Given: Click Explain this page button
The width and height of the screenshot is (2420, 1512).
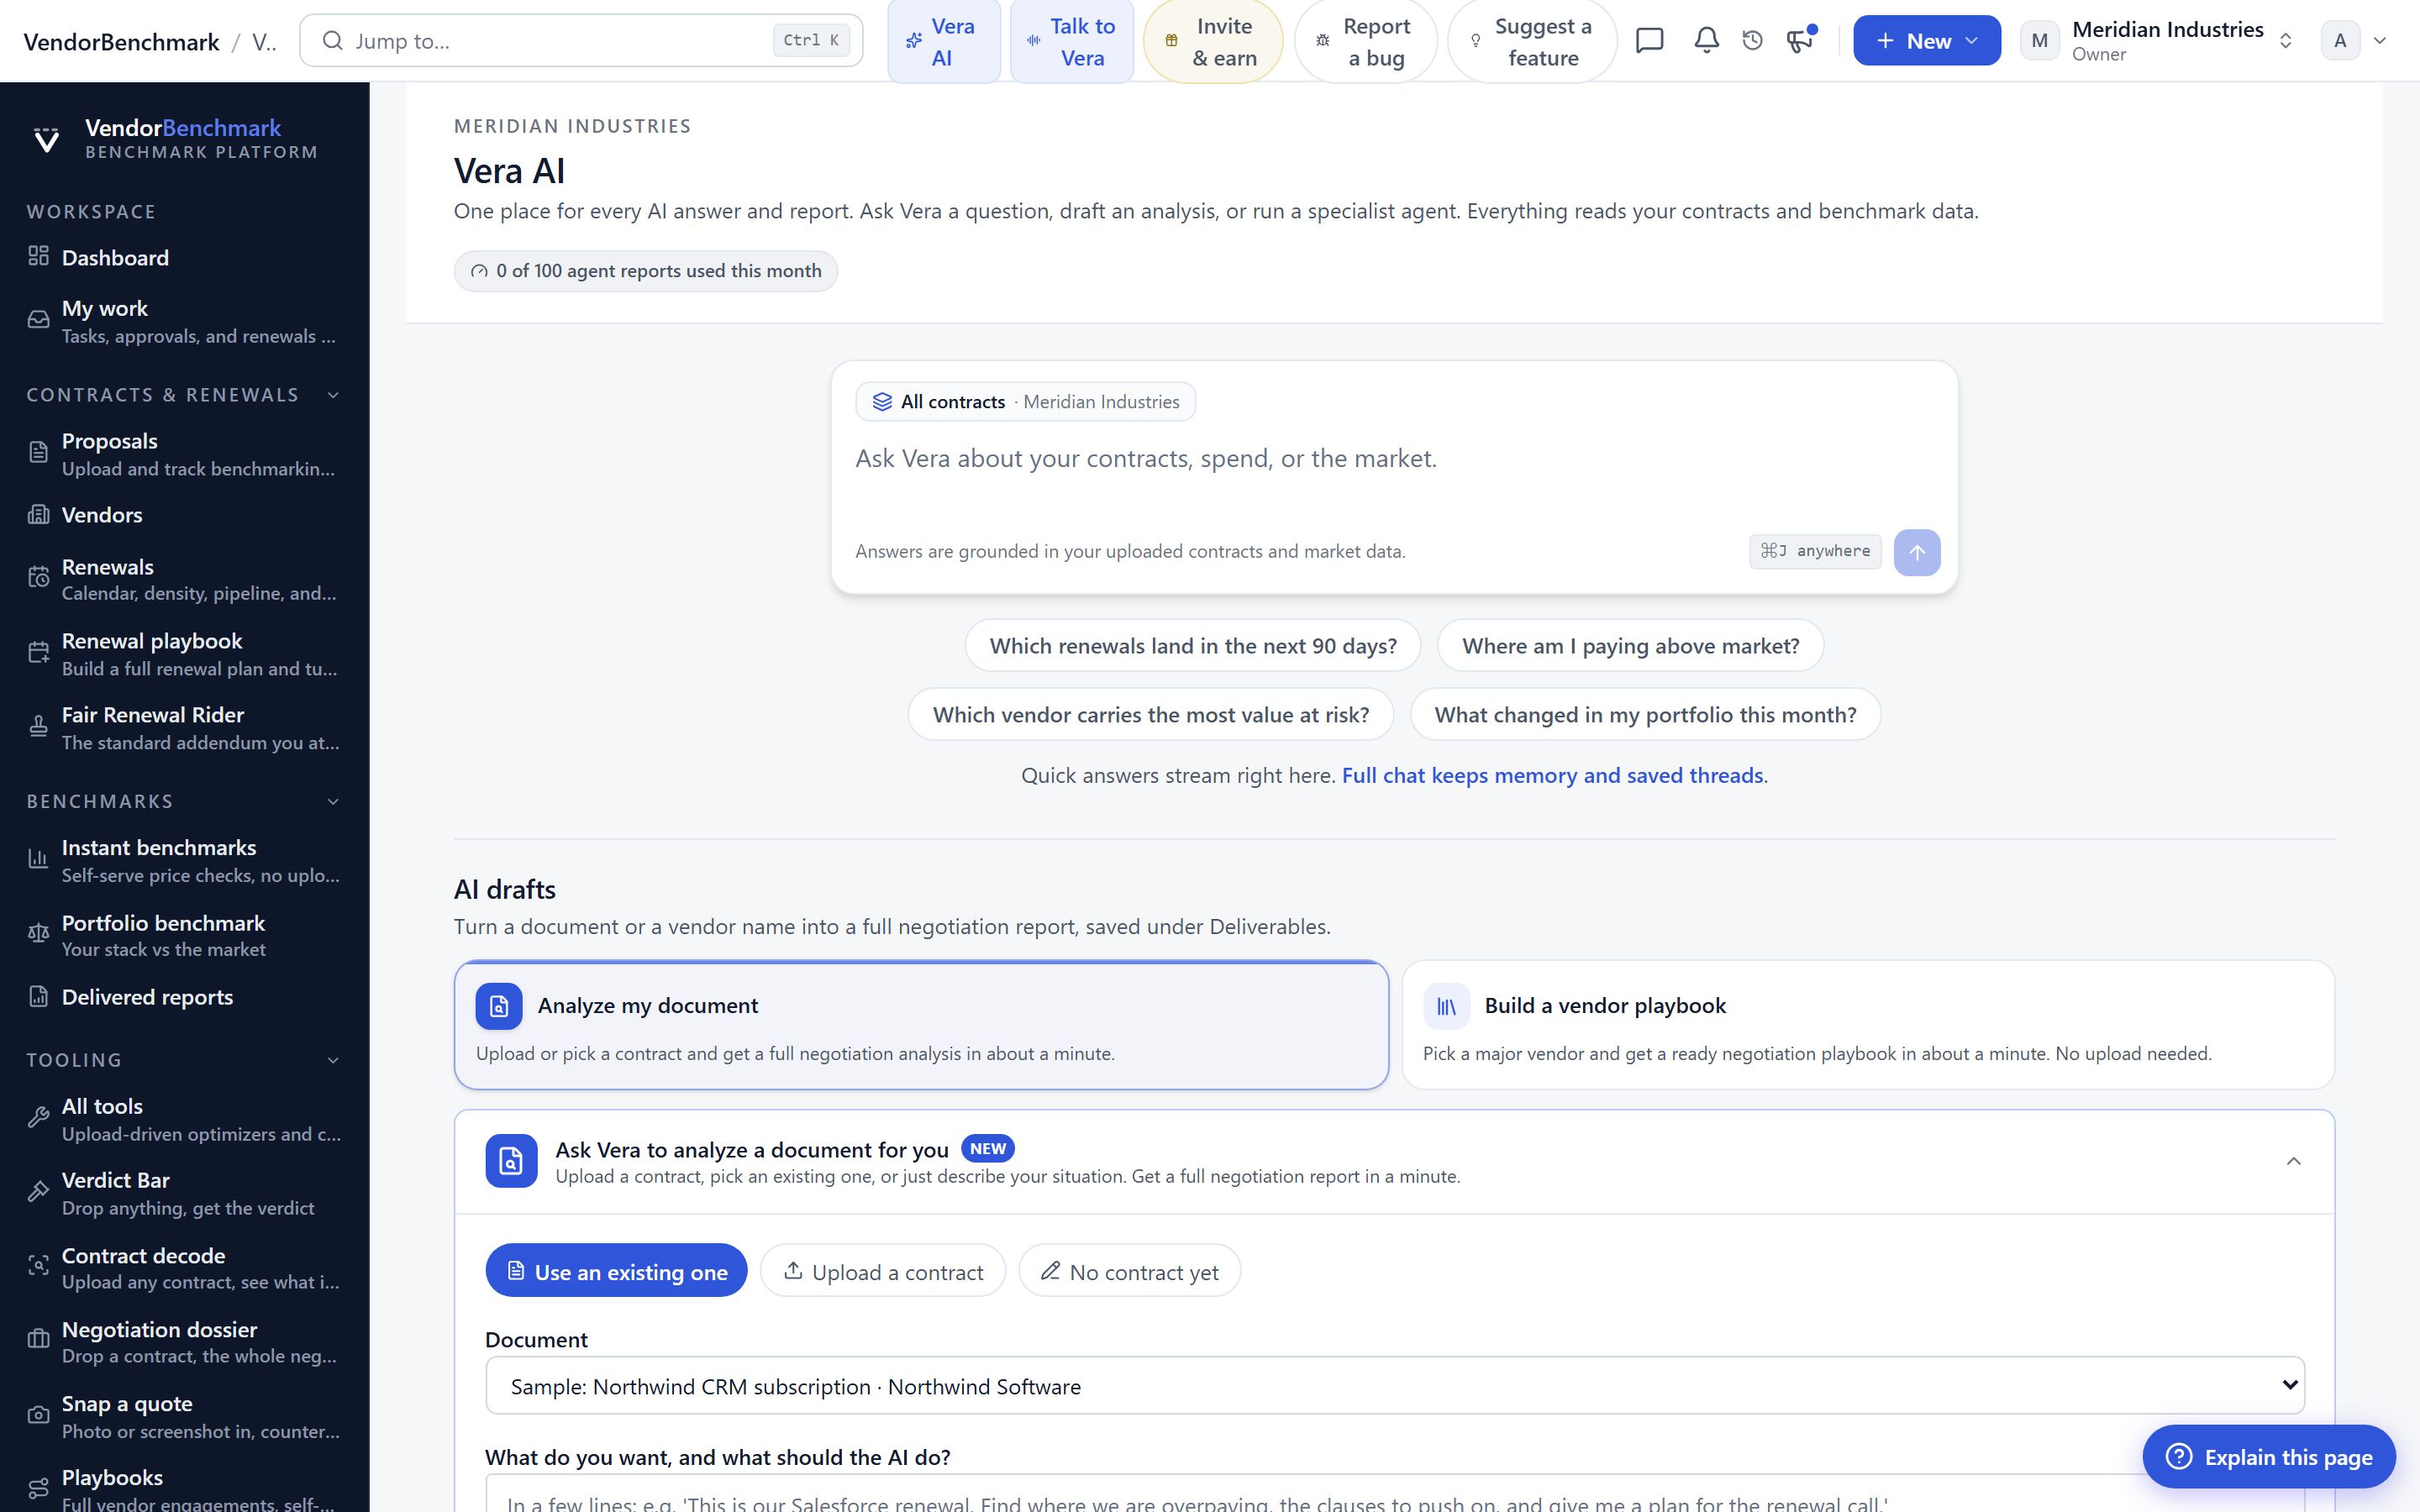Looking at the screenshot, I should coord(2268,1456).
